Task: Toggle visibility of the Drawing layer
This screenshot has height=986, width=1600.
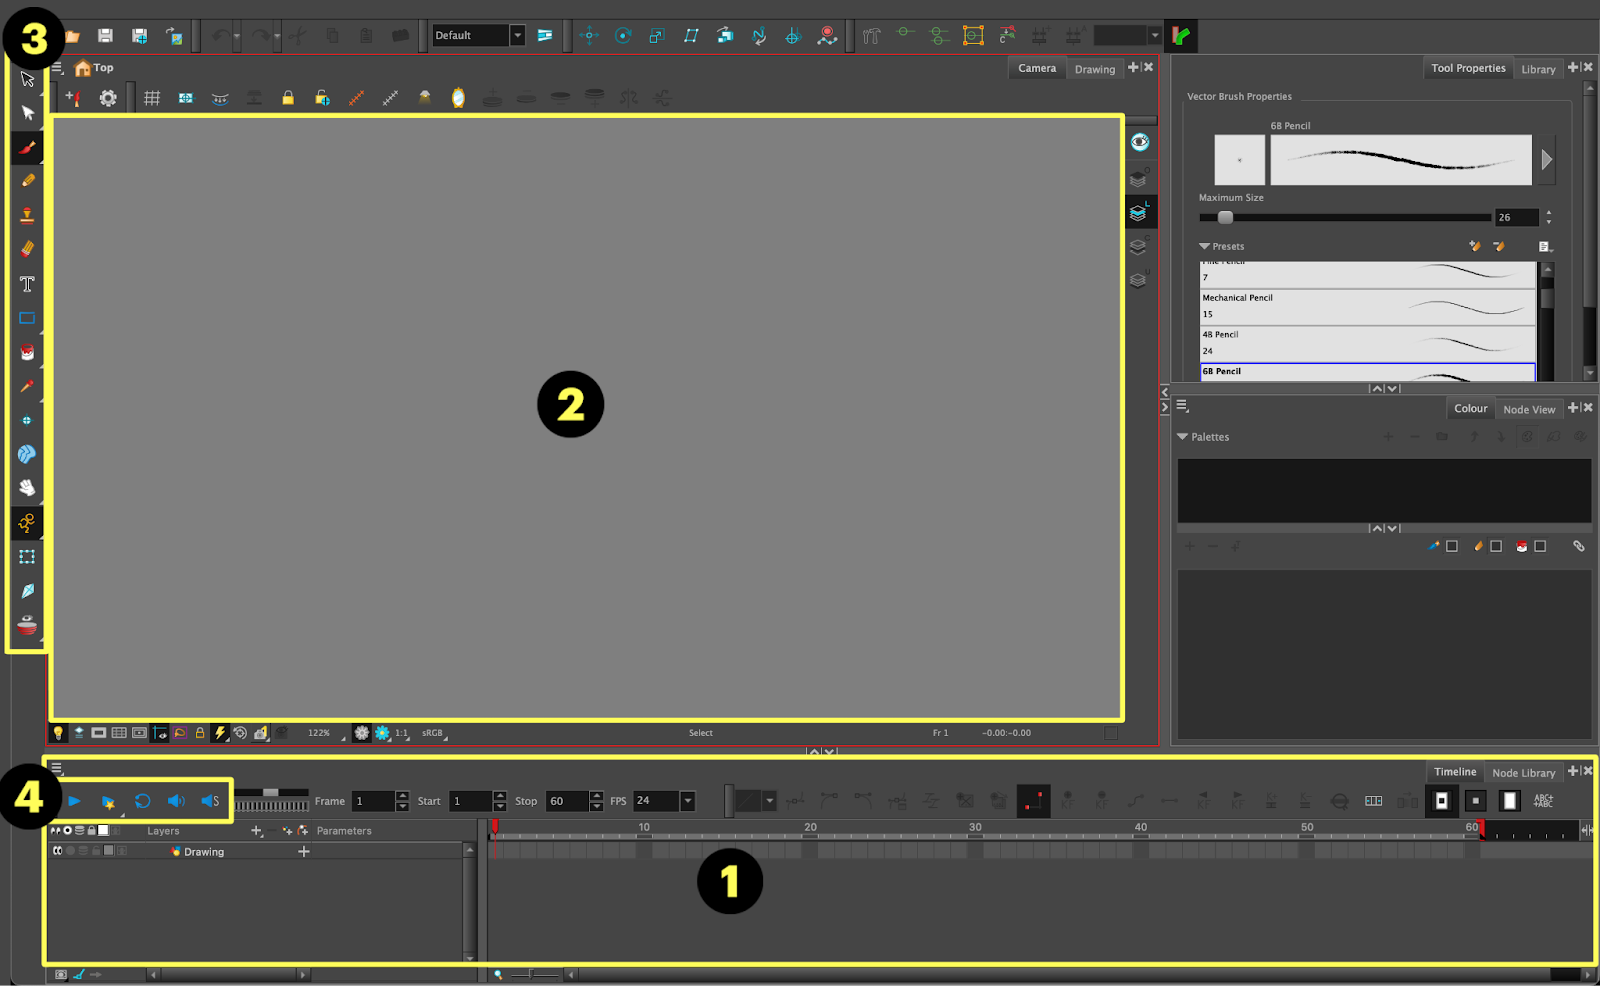Action: click(58, 851)
